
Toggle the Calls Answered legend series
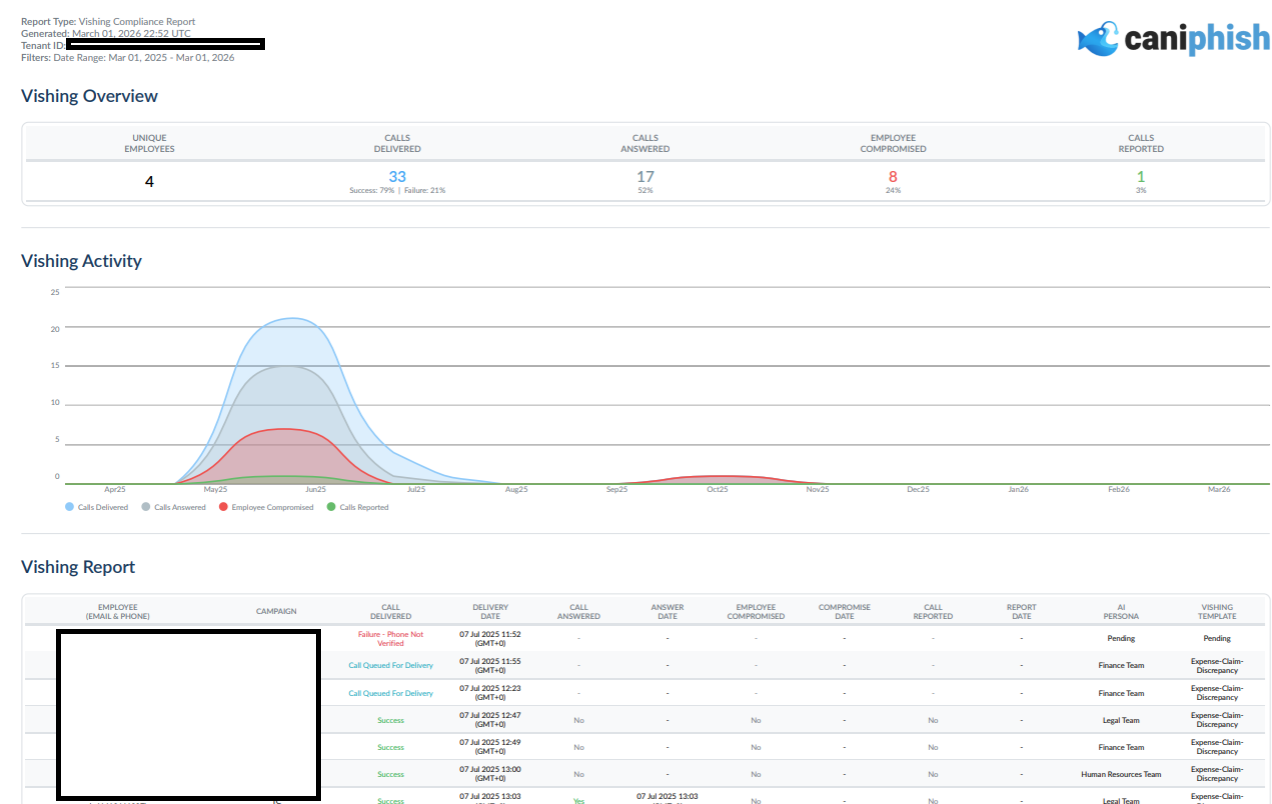click(x=174, y=507)
